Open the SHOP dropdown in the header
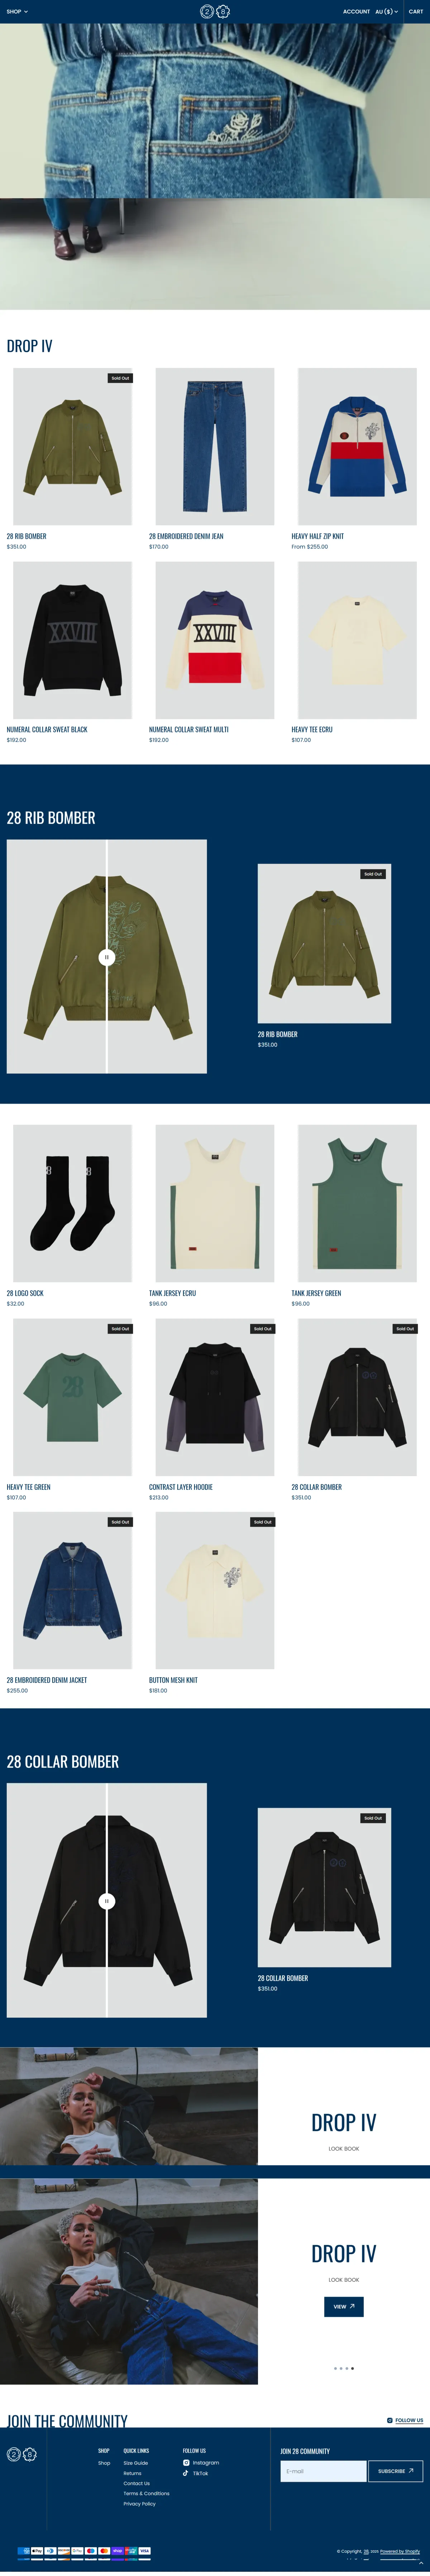The image size is (430, 2576). pyautogui.click(x=17, y=12)
